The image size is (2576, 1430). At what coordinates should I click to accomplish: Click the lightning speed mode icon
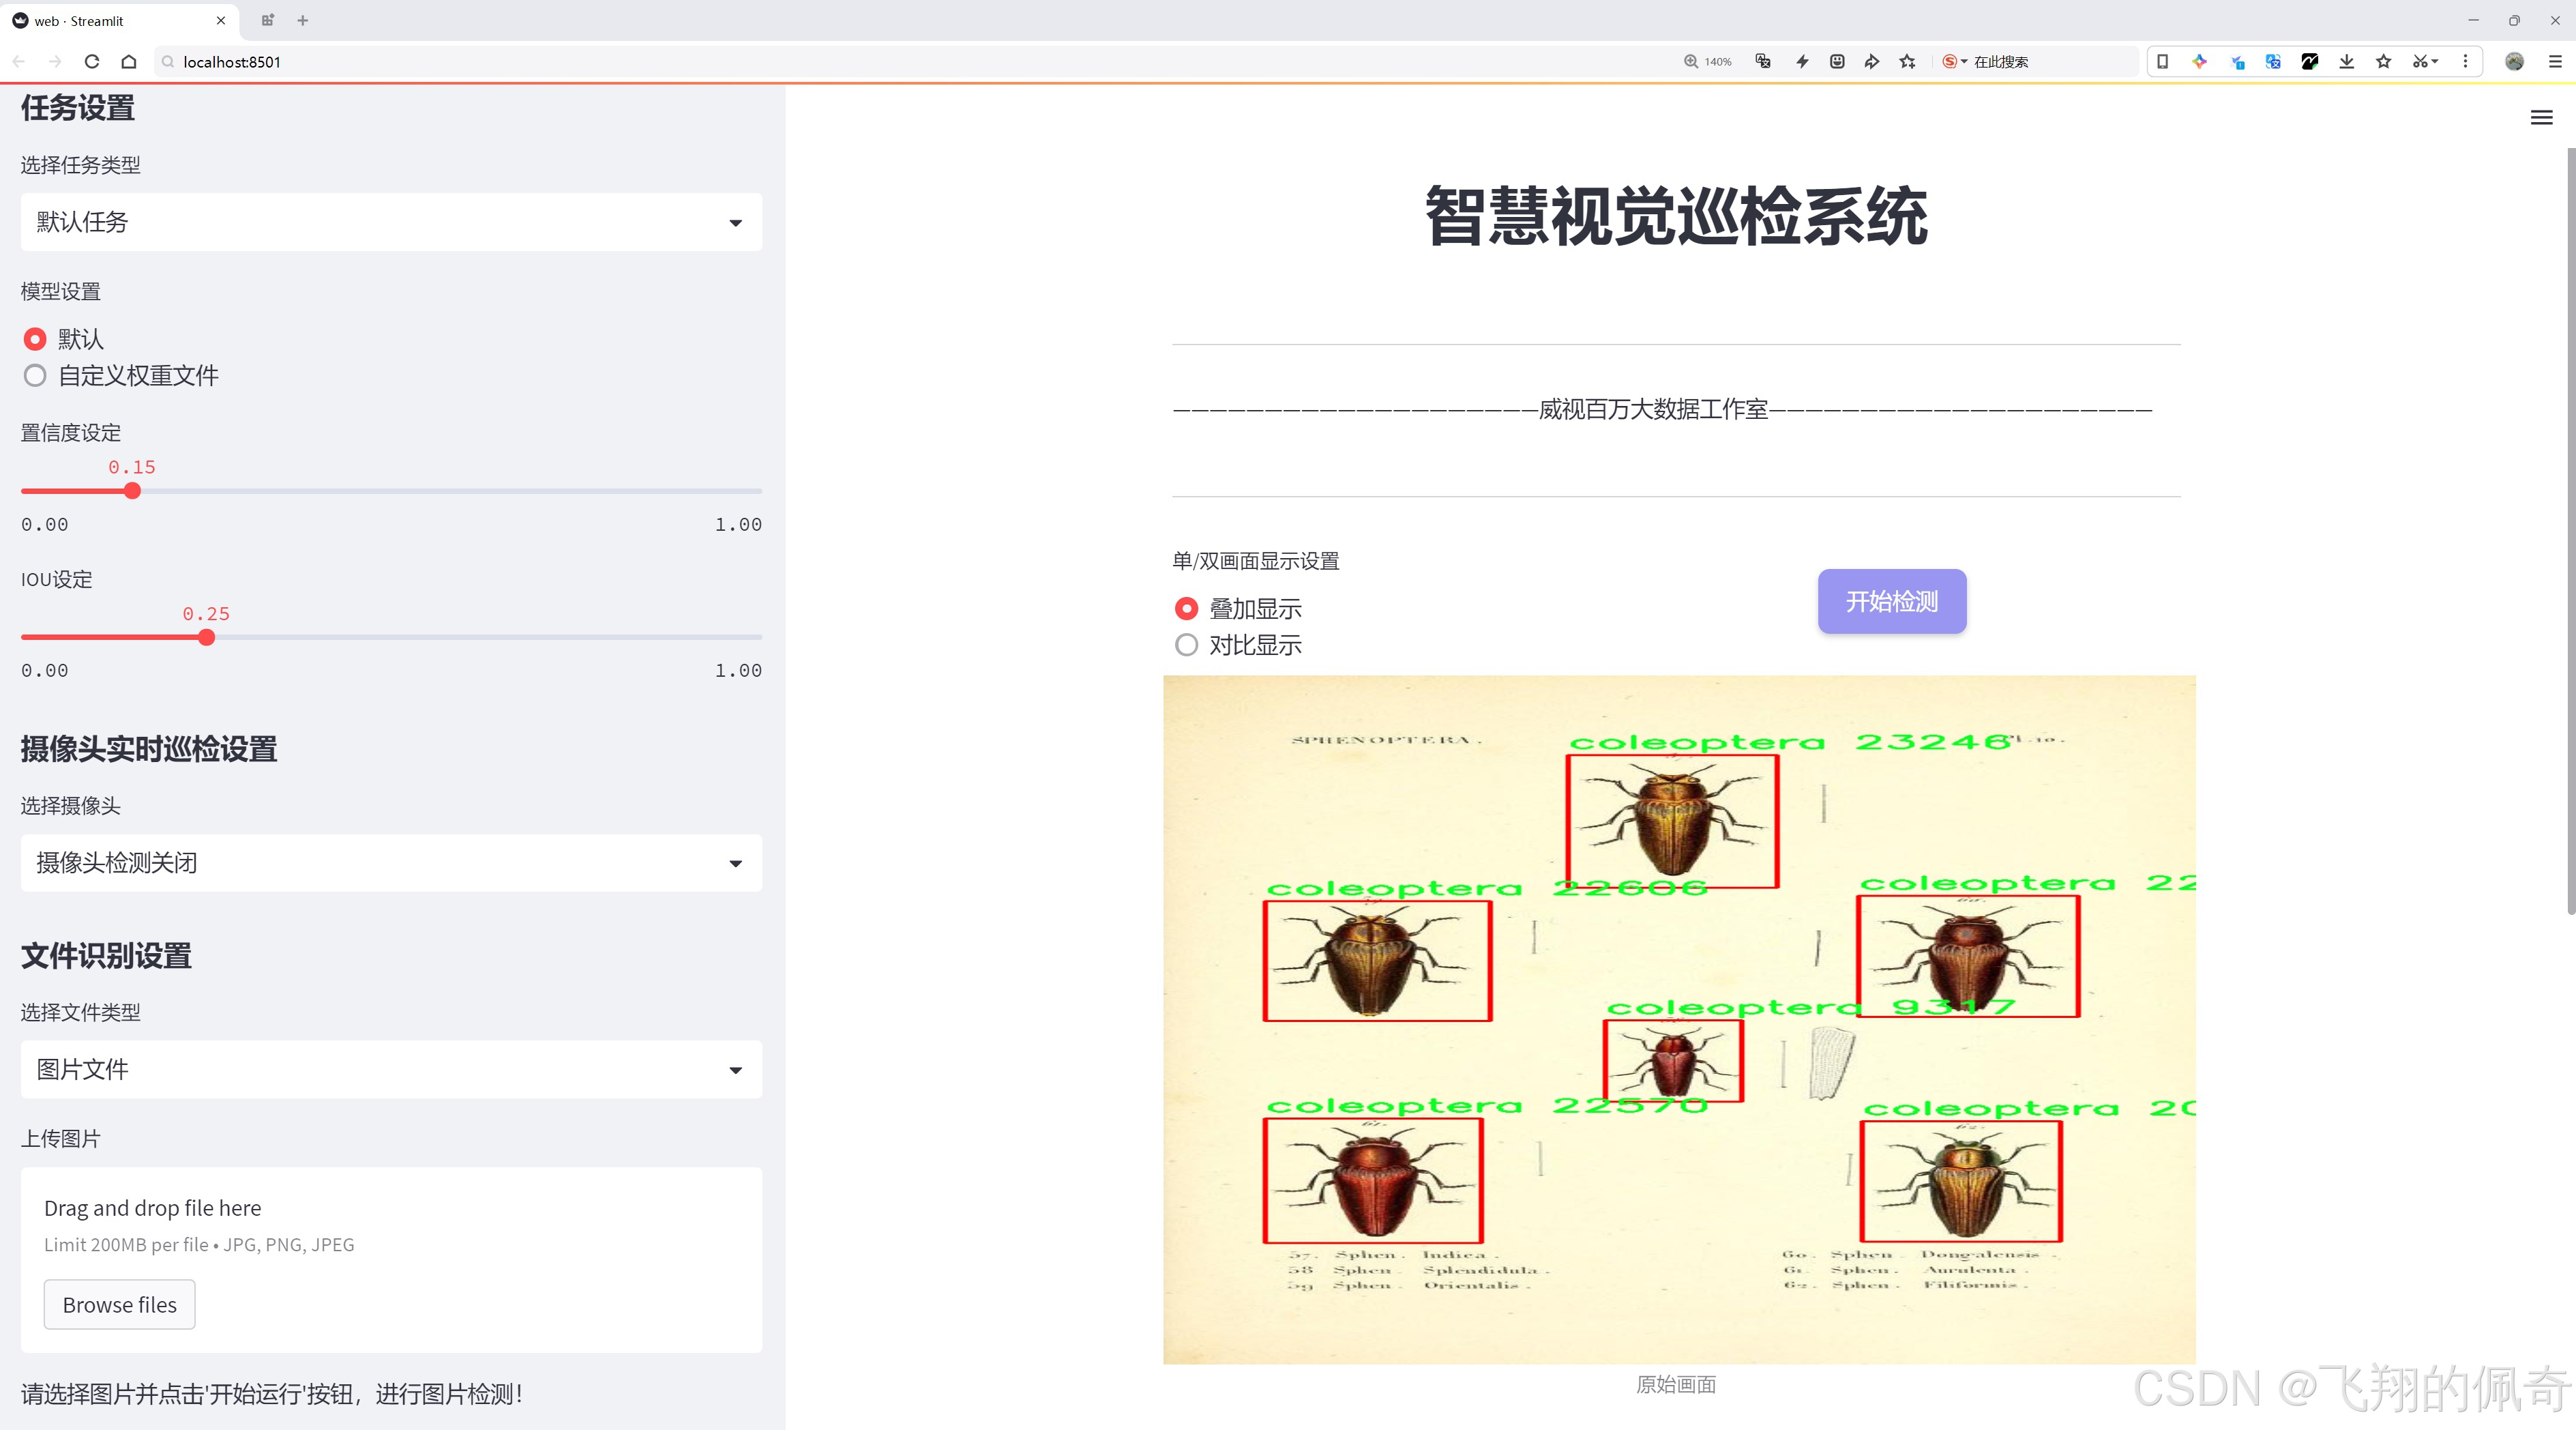tap(1802, 62)
